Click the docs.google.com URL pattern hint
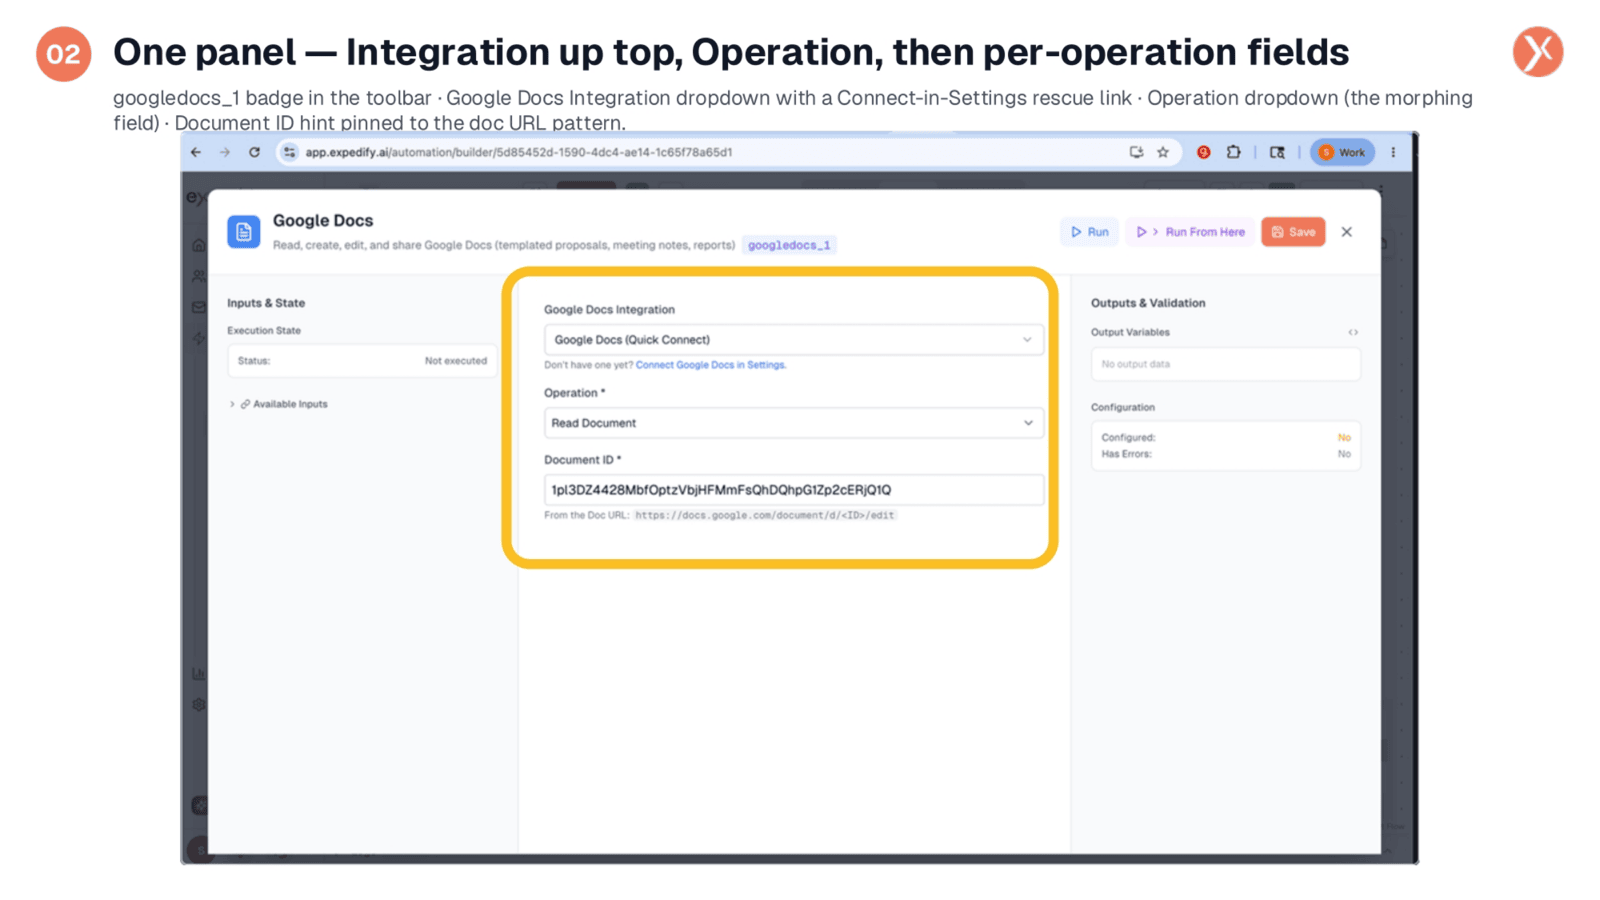 click(x=765, y=515)
